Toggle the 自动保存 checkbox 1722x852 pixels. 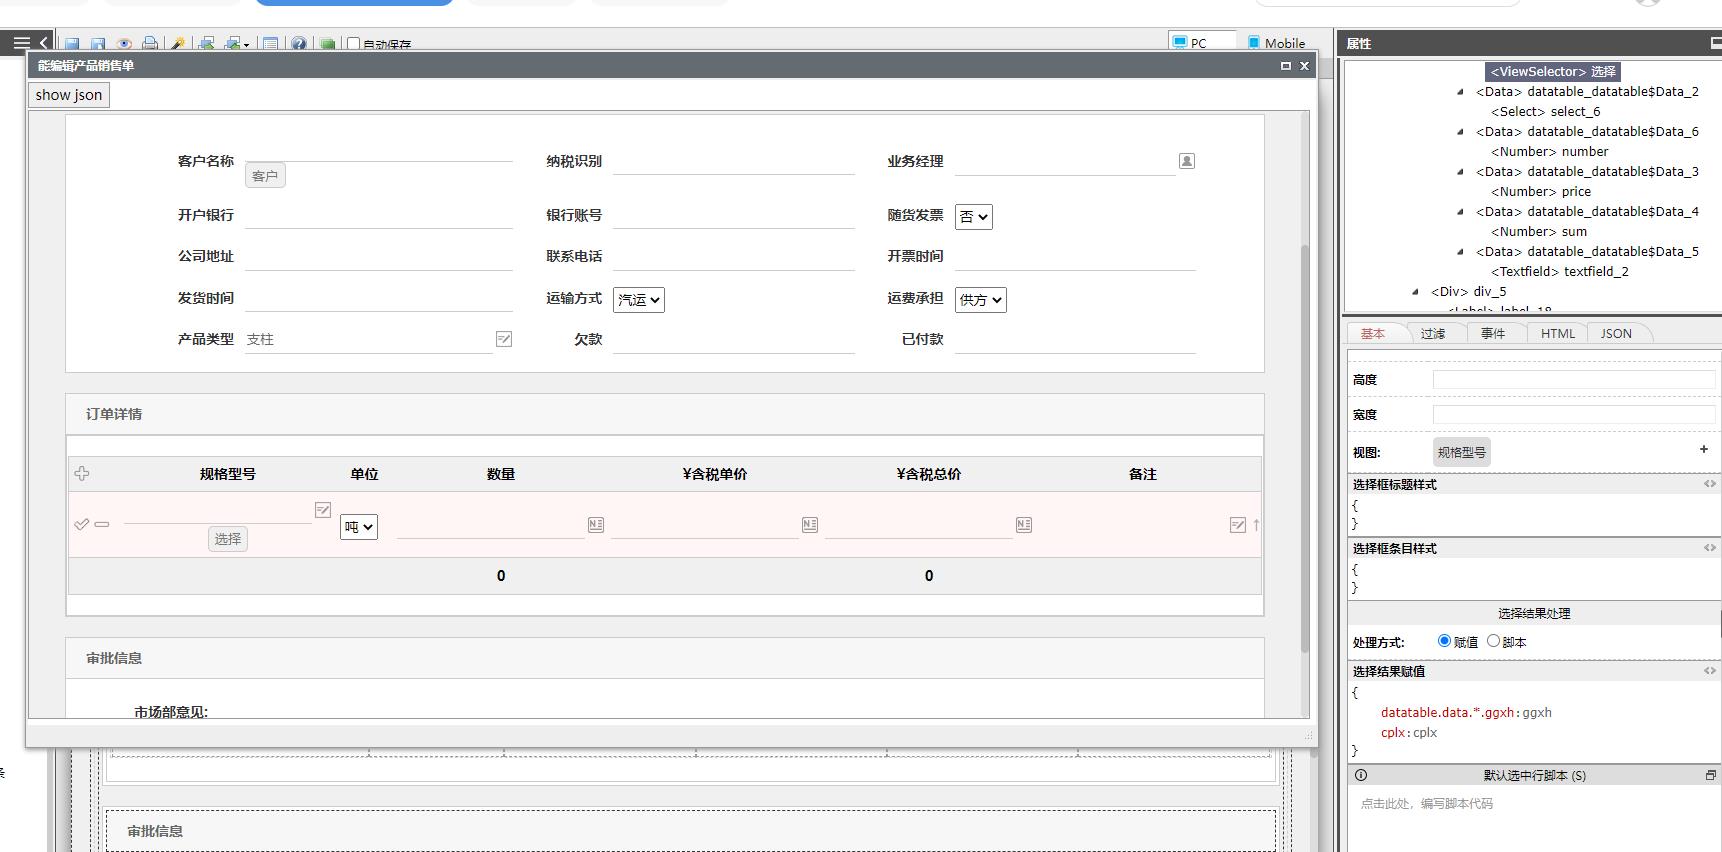tap(353, 44)
